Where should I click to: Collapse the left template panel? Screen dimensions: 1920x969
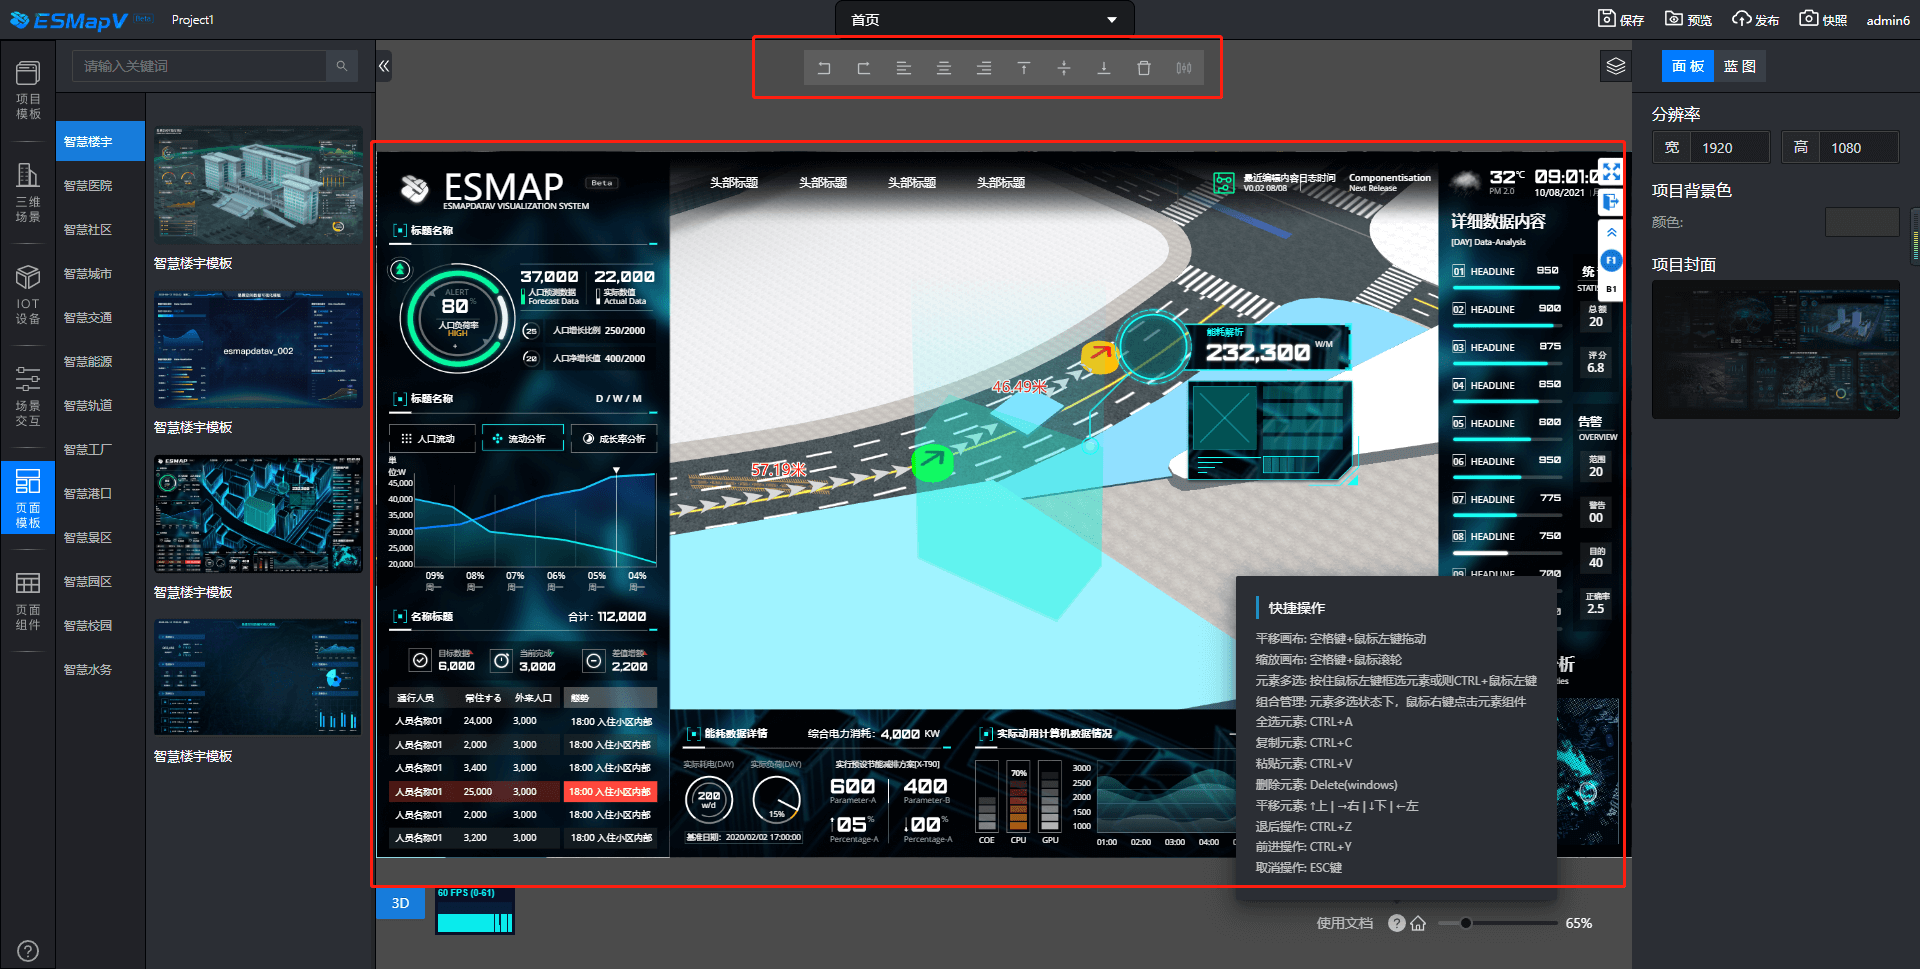[384, 67]
